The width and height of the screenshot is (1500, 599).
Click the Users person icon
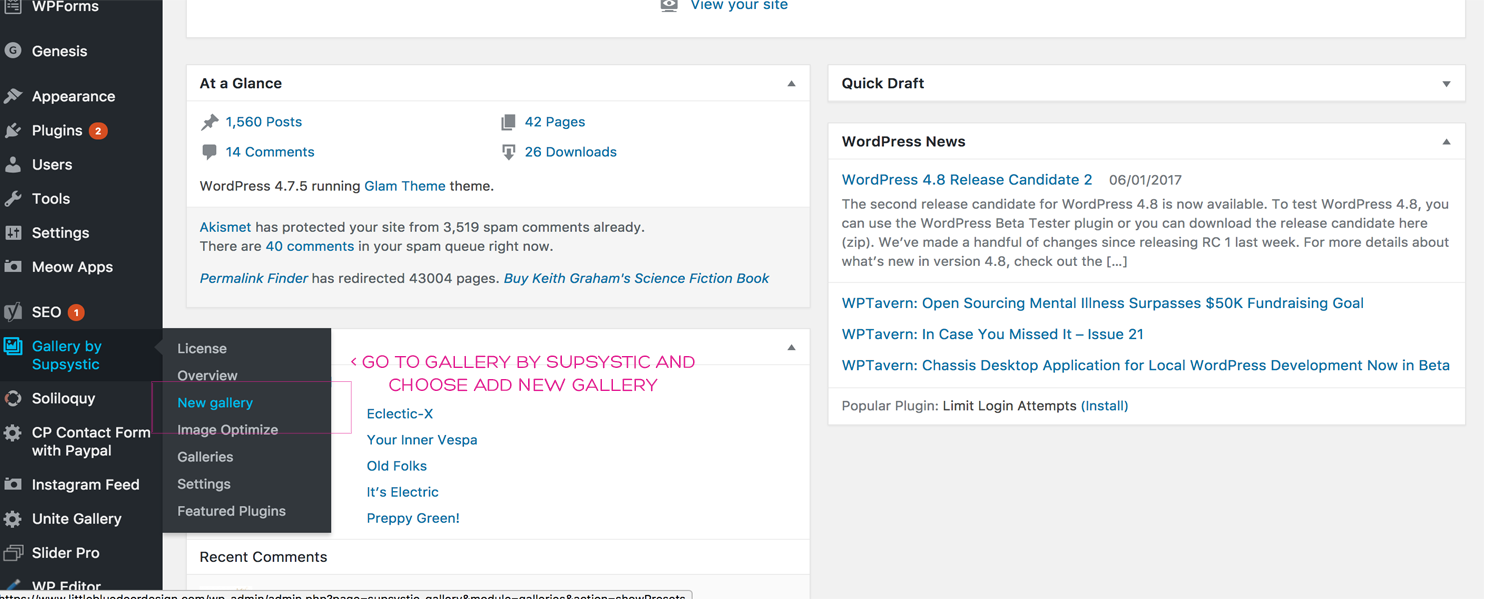(x=13, y=164)
